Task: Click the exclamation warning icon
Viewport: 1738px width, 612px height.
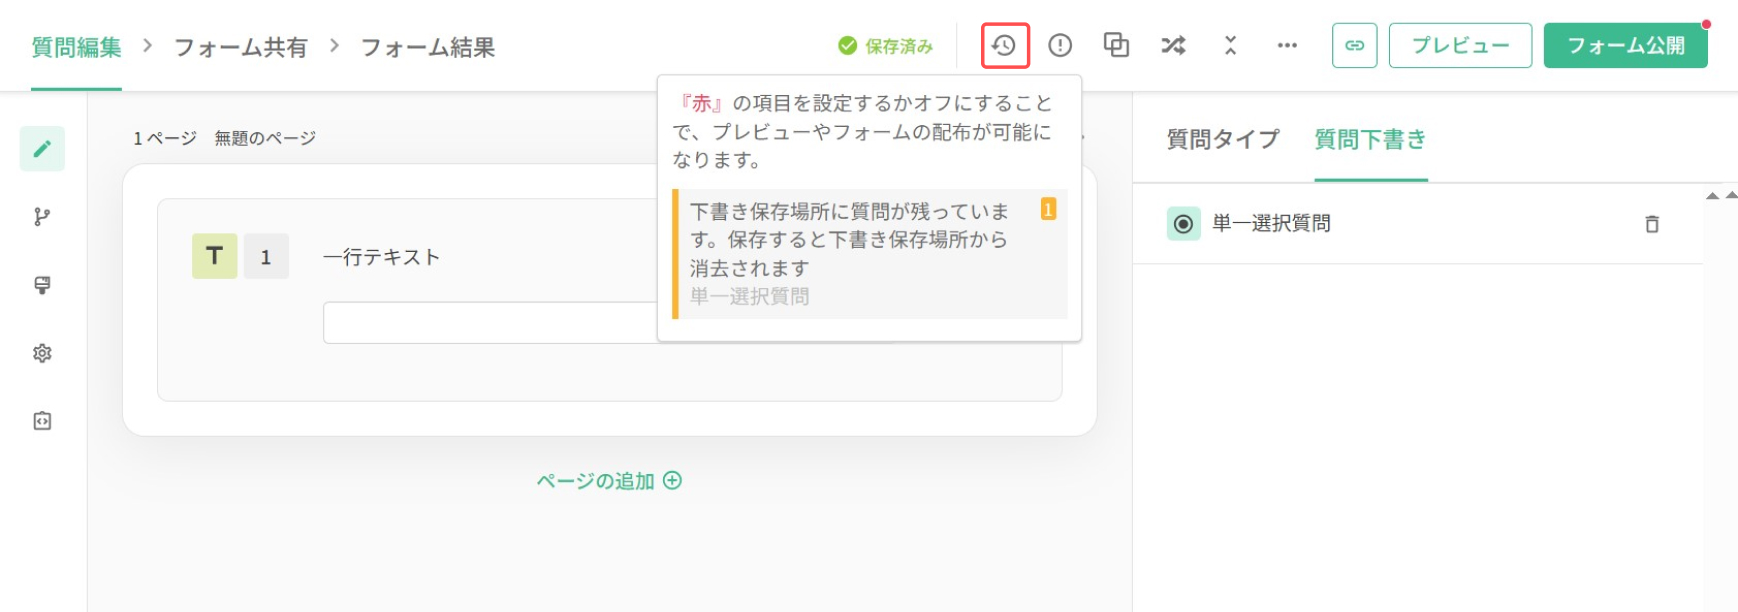Action: (x=1060, y=46)
